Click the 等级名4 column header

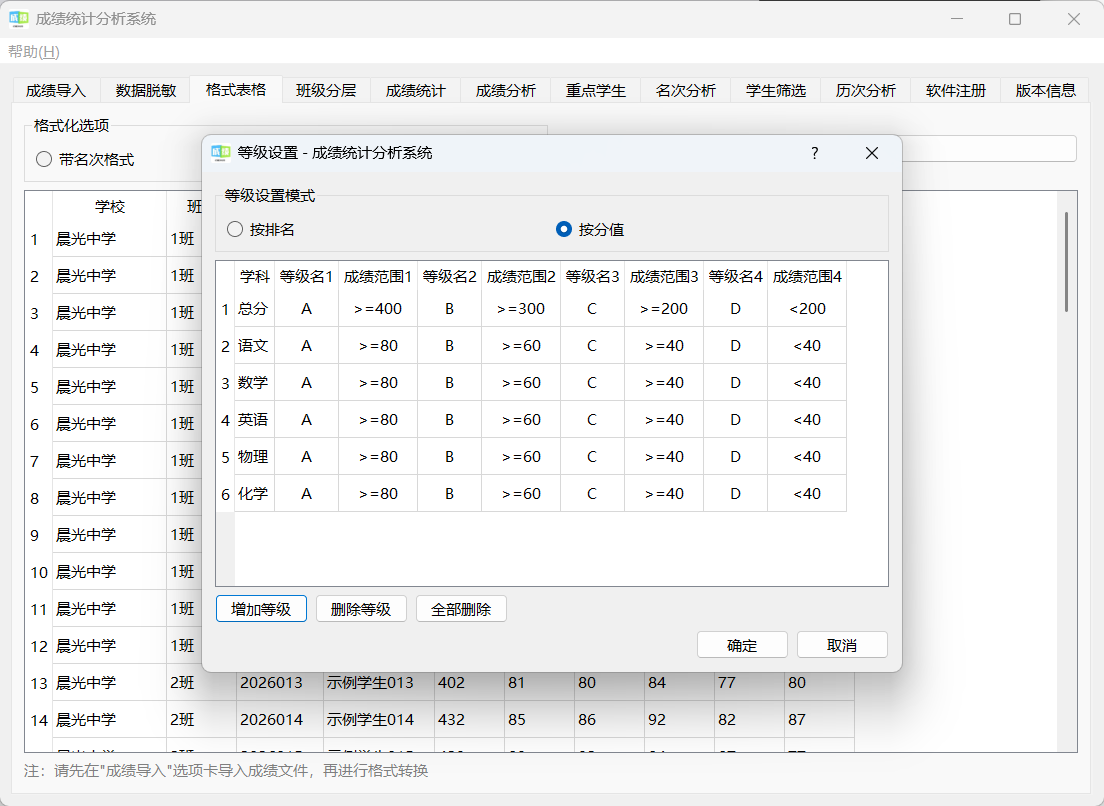click(735, 276)
